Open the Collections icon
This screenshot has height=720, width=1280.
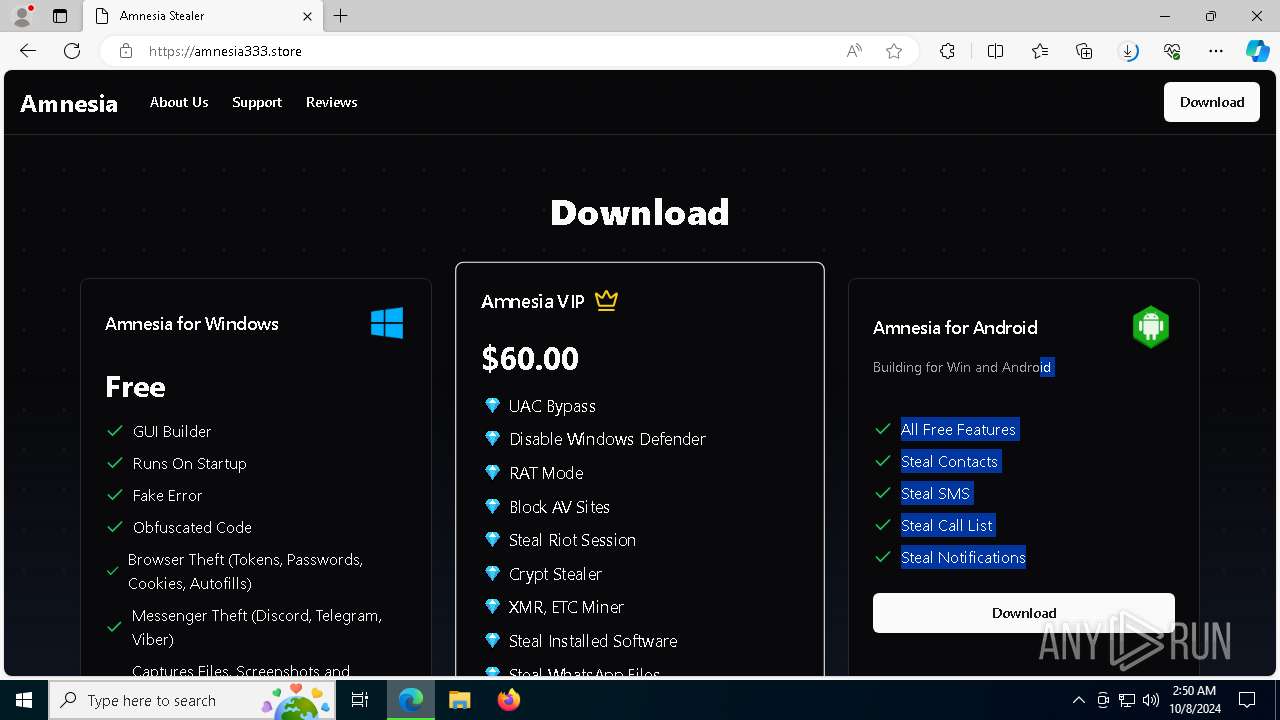[x=1084, y=51]
